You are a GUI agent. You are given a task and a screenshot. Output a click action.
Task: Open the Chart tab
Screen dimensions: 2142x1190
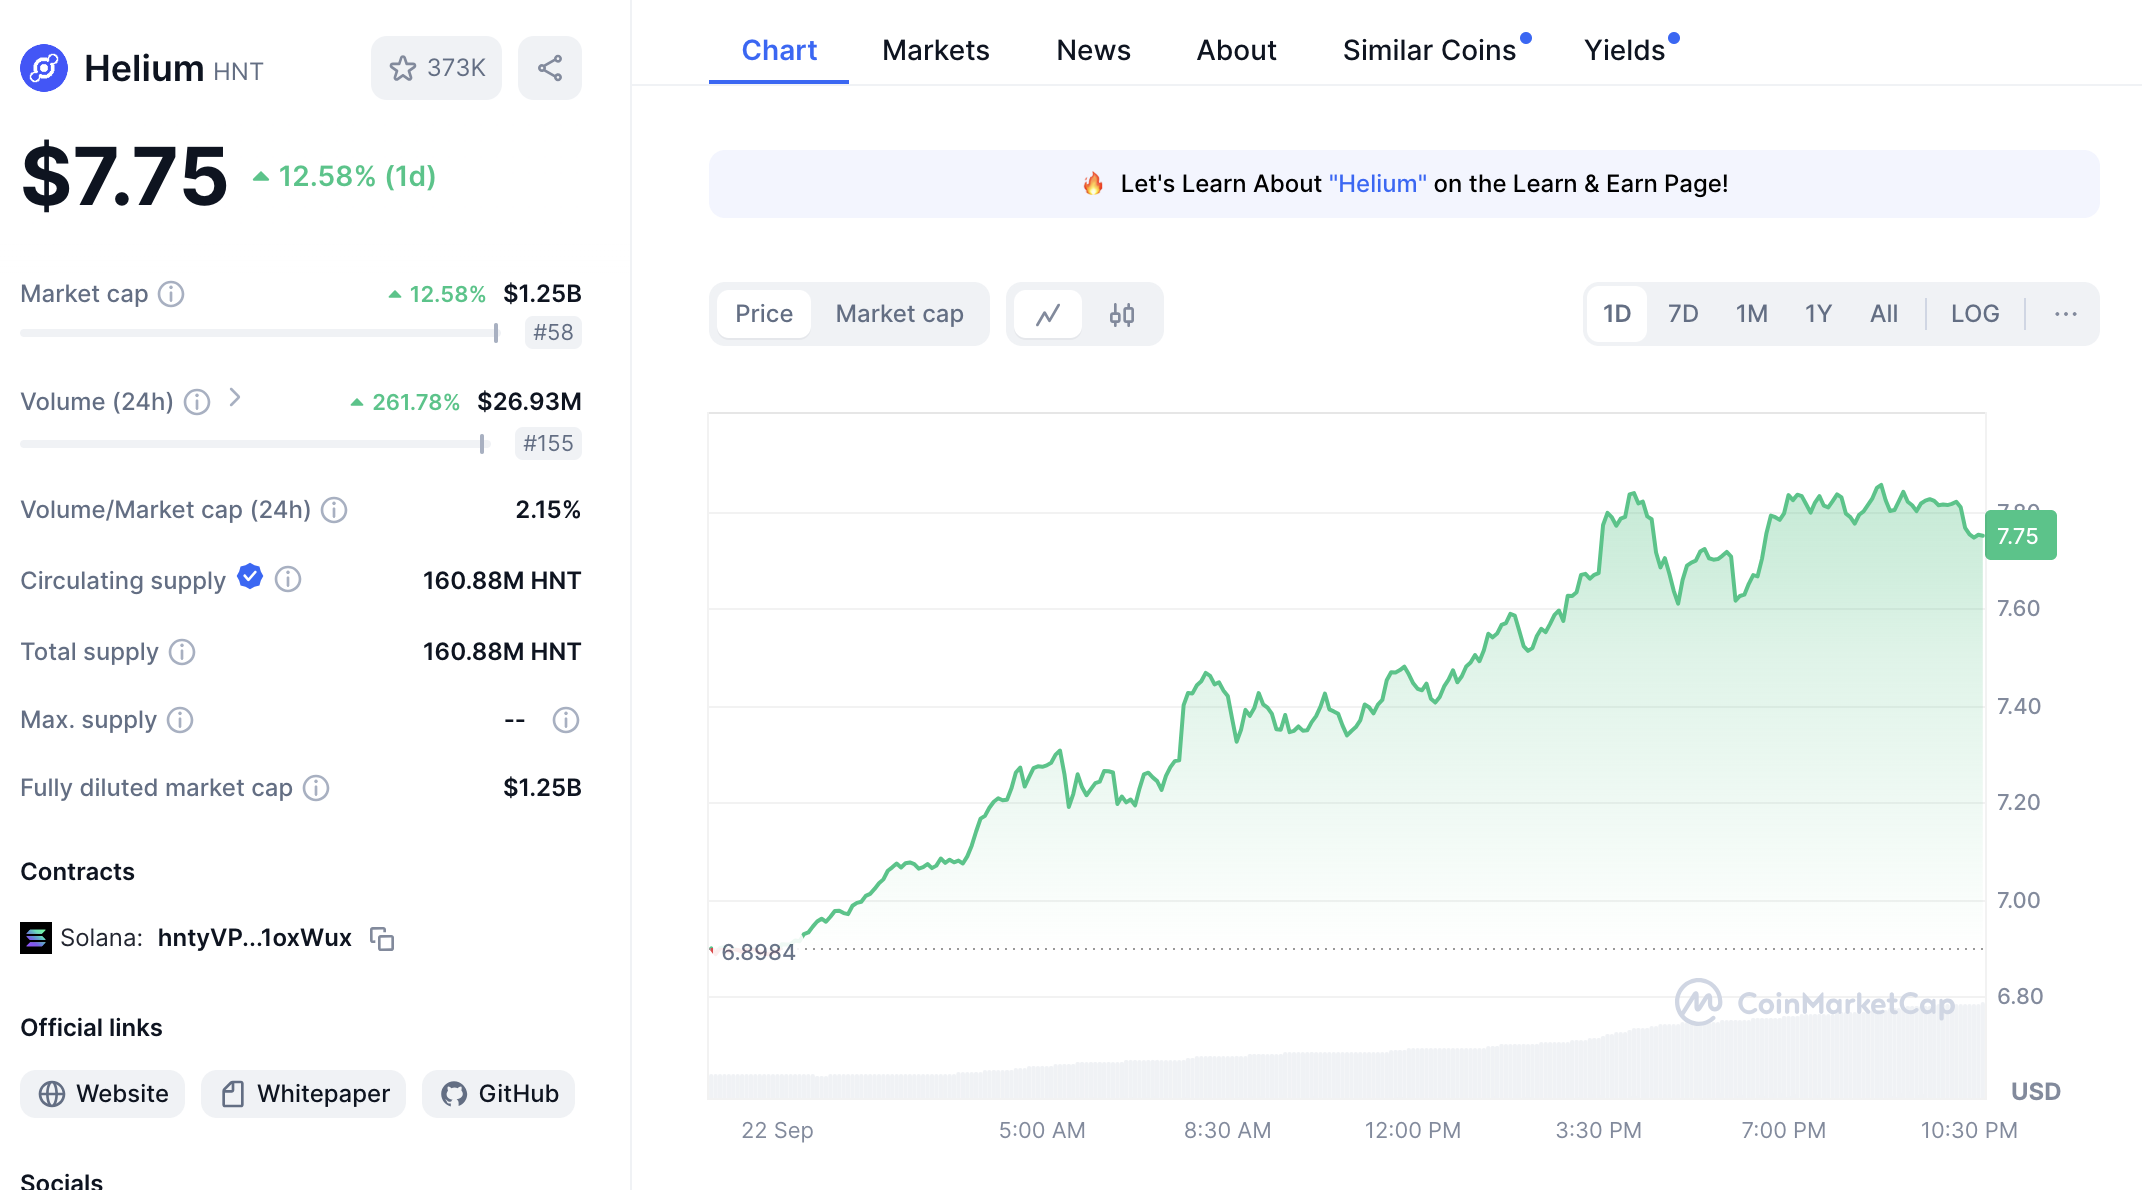point(779,50)
